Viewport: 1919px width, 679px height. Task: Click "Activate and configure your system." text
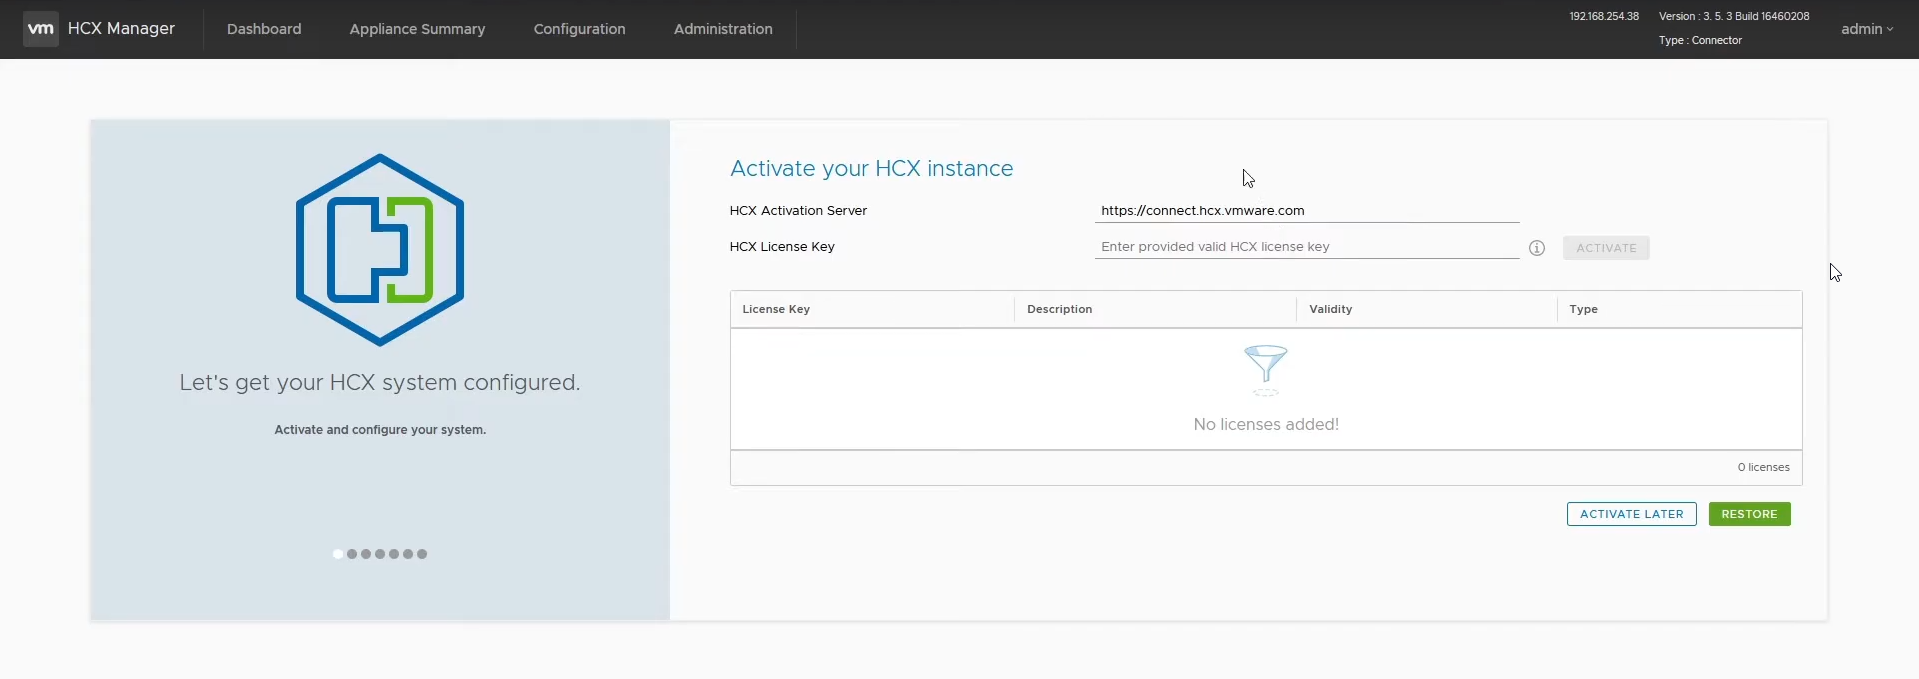click(380, 429)
